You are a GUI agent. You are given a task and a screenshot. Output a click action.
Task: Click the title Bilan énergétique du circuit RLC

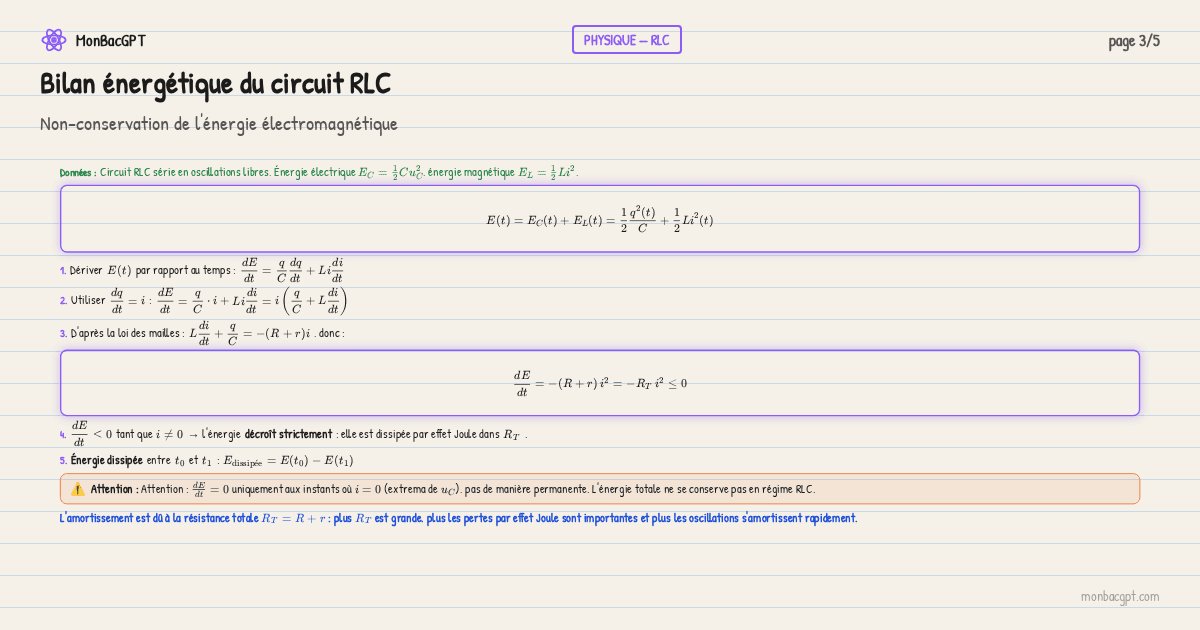pos(215,84)
